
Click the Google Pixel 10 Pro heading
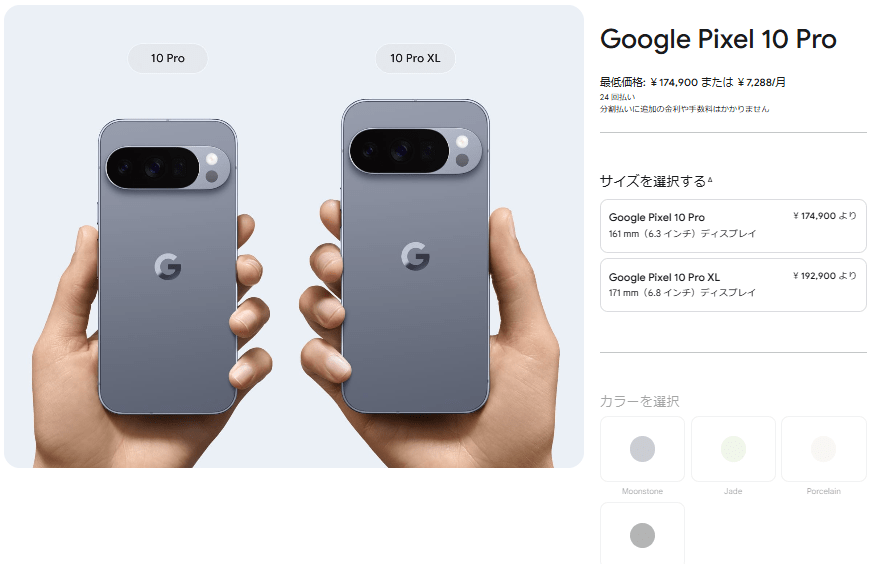coord(718,39)
